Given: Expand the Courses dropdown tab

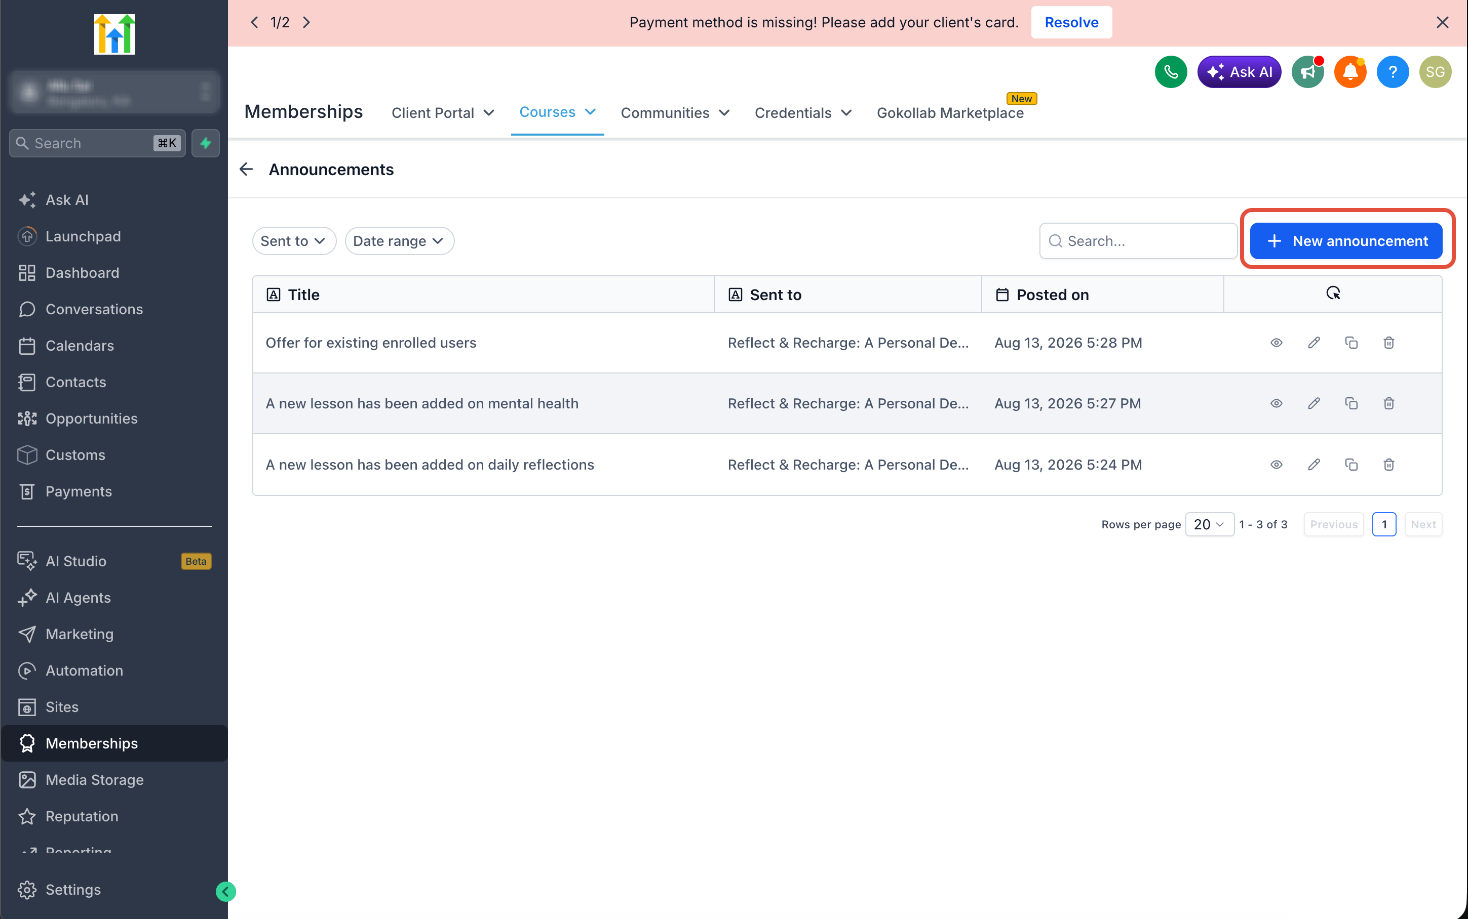Looking at the screenshot, I should (557, 112).
